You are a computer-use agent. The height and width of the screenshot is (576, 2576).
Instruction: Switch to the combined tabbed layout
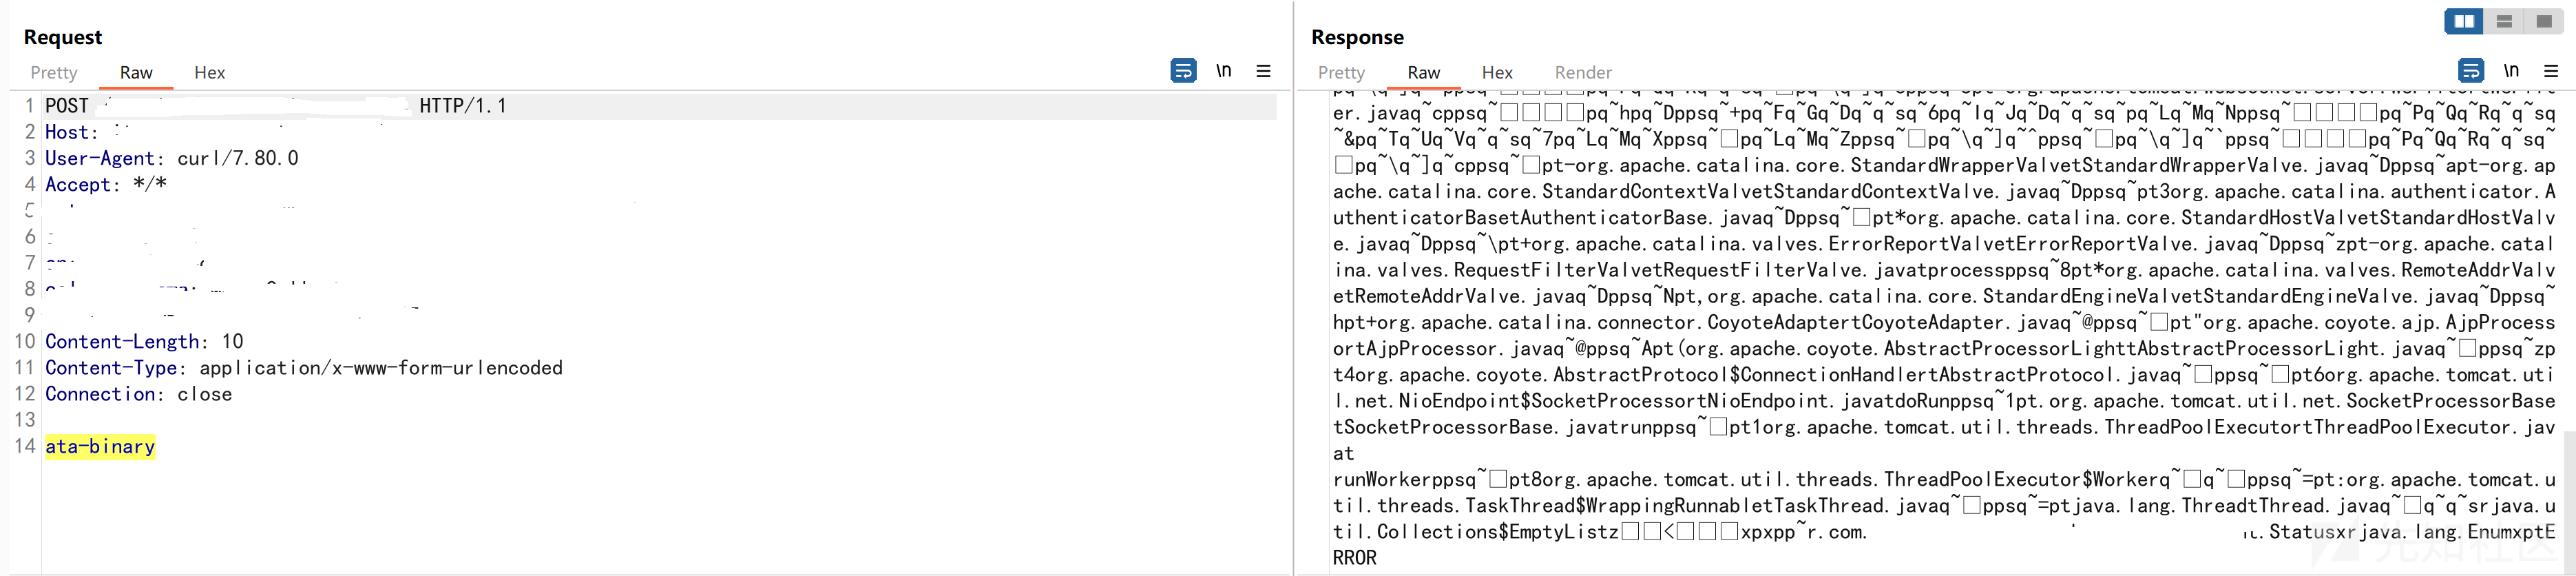tap(2544, 21)
